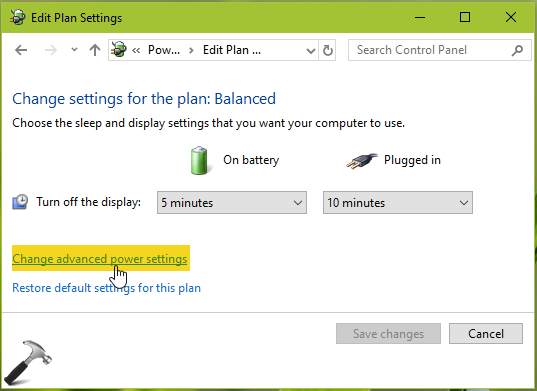The height and width of the screenshot is (391, 537).
Task: Refresh the Edit Plan page
Action: [x=328, y=50]
